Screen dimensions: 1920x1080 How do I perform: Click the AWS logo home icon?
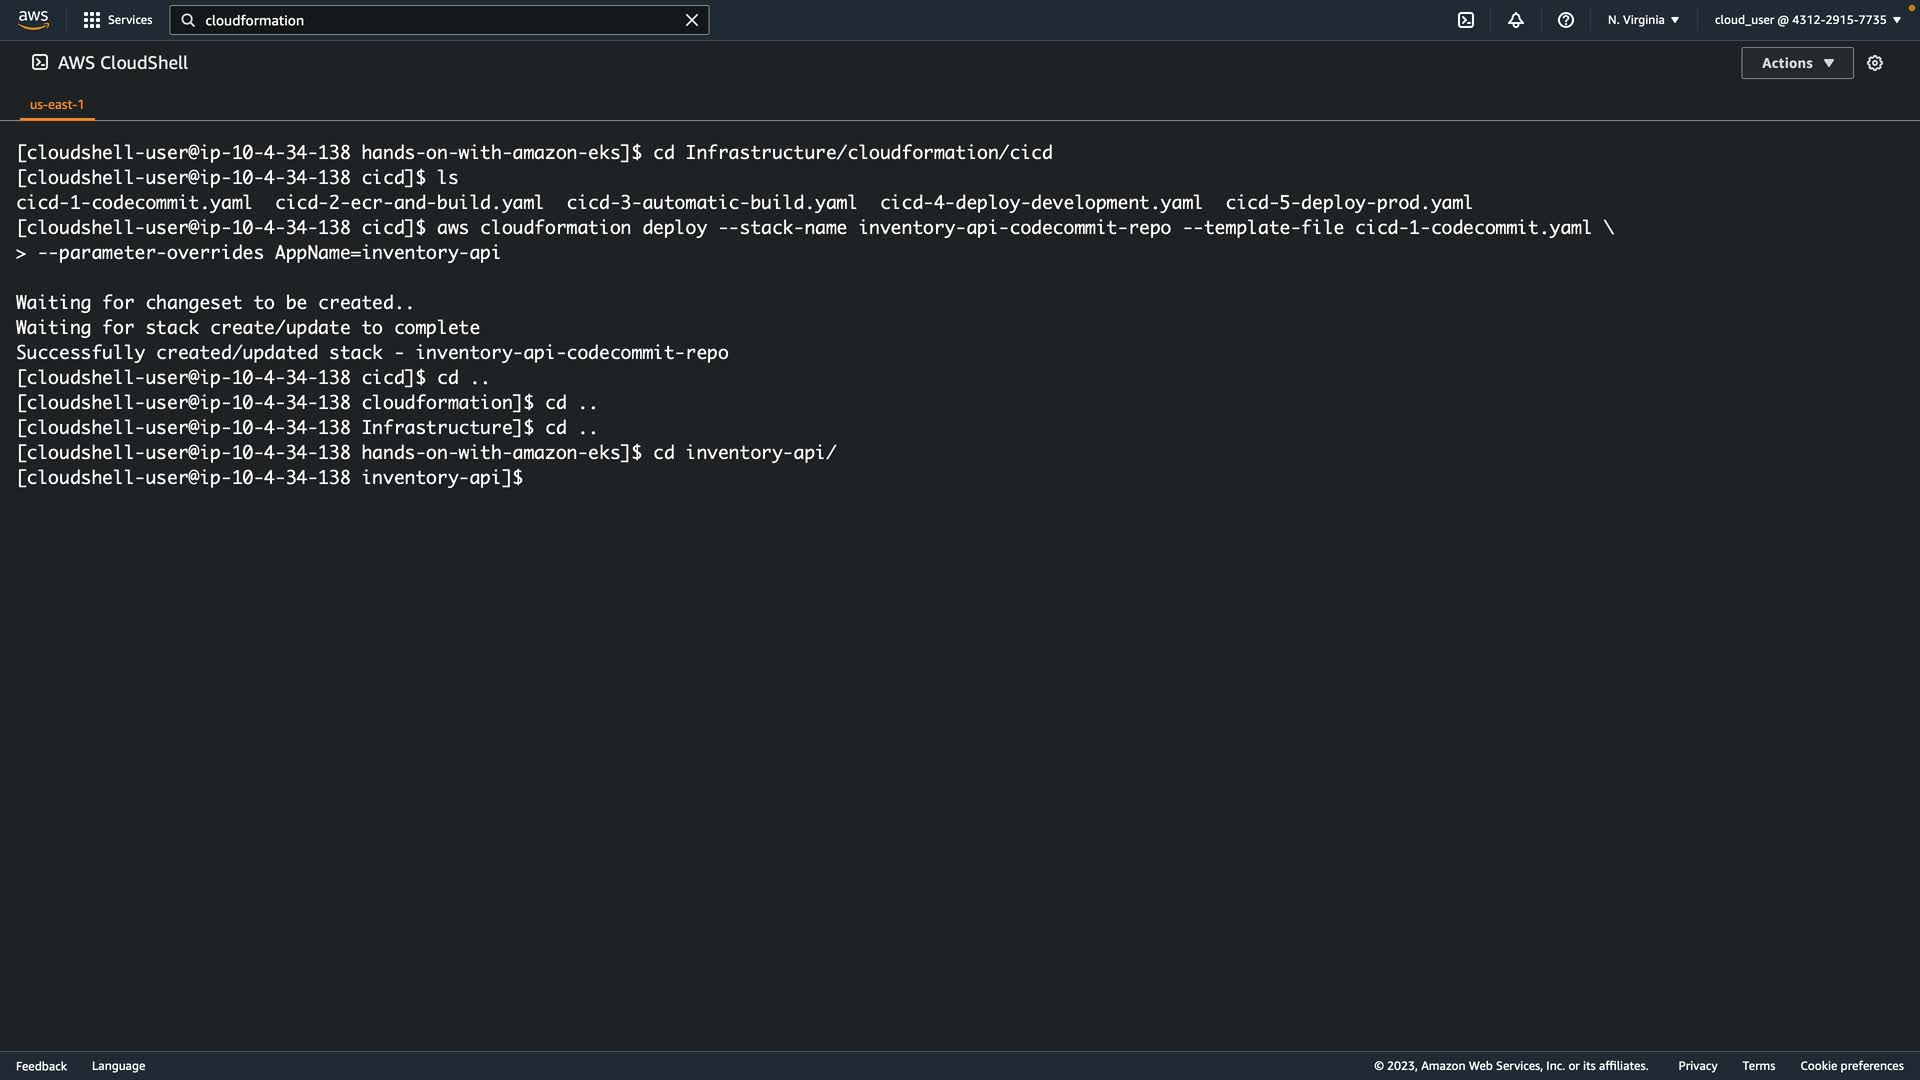coord(33,19)
